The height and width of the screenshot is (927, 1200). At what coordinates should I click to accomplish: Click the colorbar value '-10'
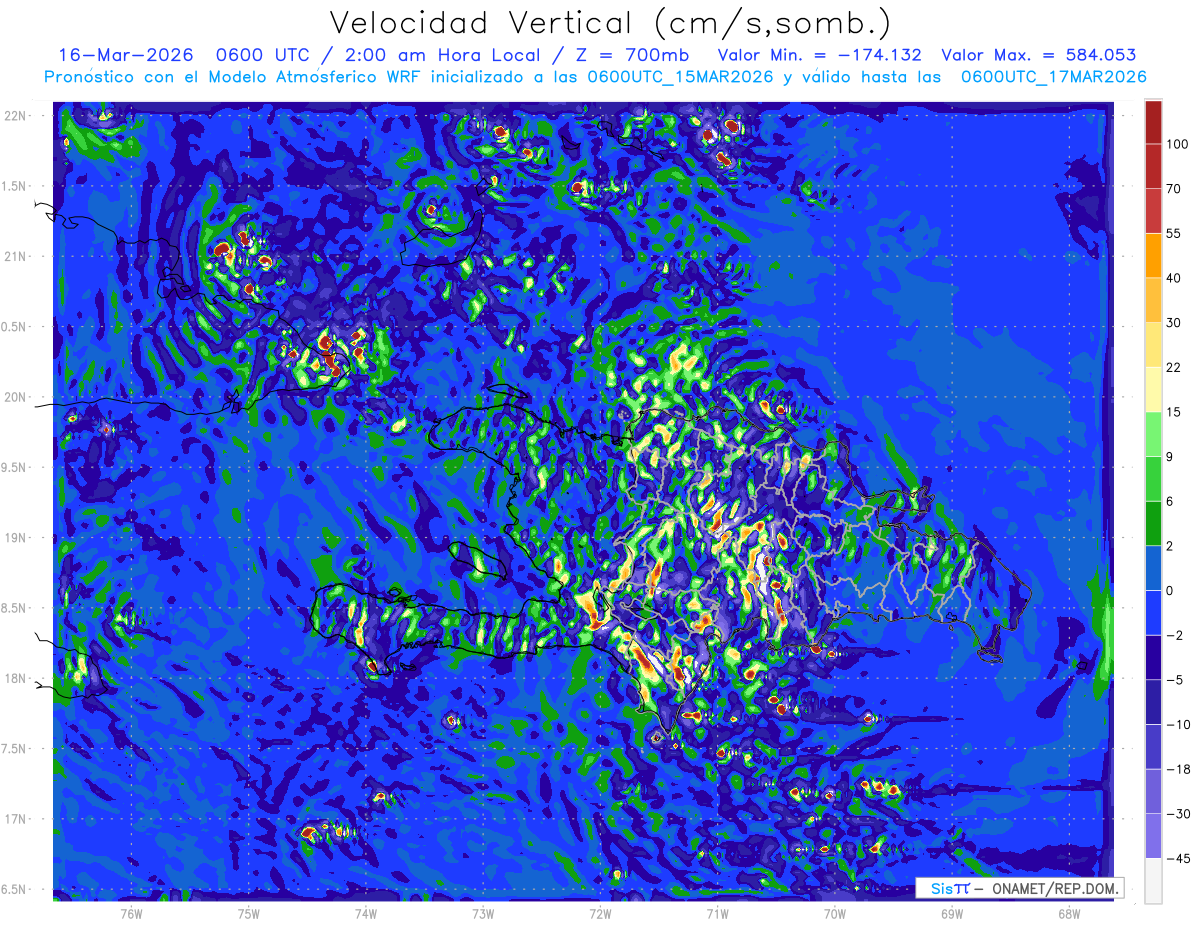1177,725
